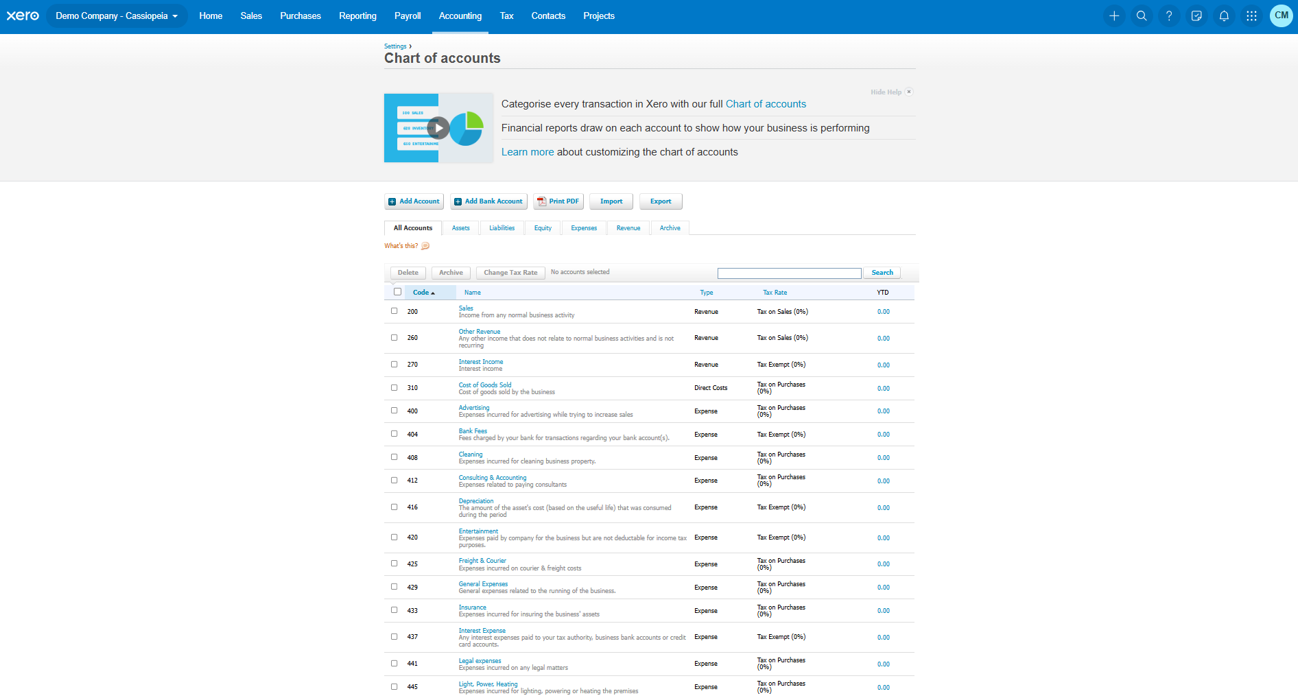Open the Purchases menu

coord(300,16)
